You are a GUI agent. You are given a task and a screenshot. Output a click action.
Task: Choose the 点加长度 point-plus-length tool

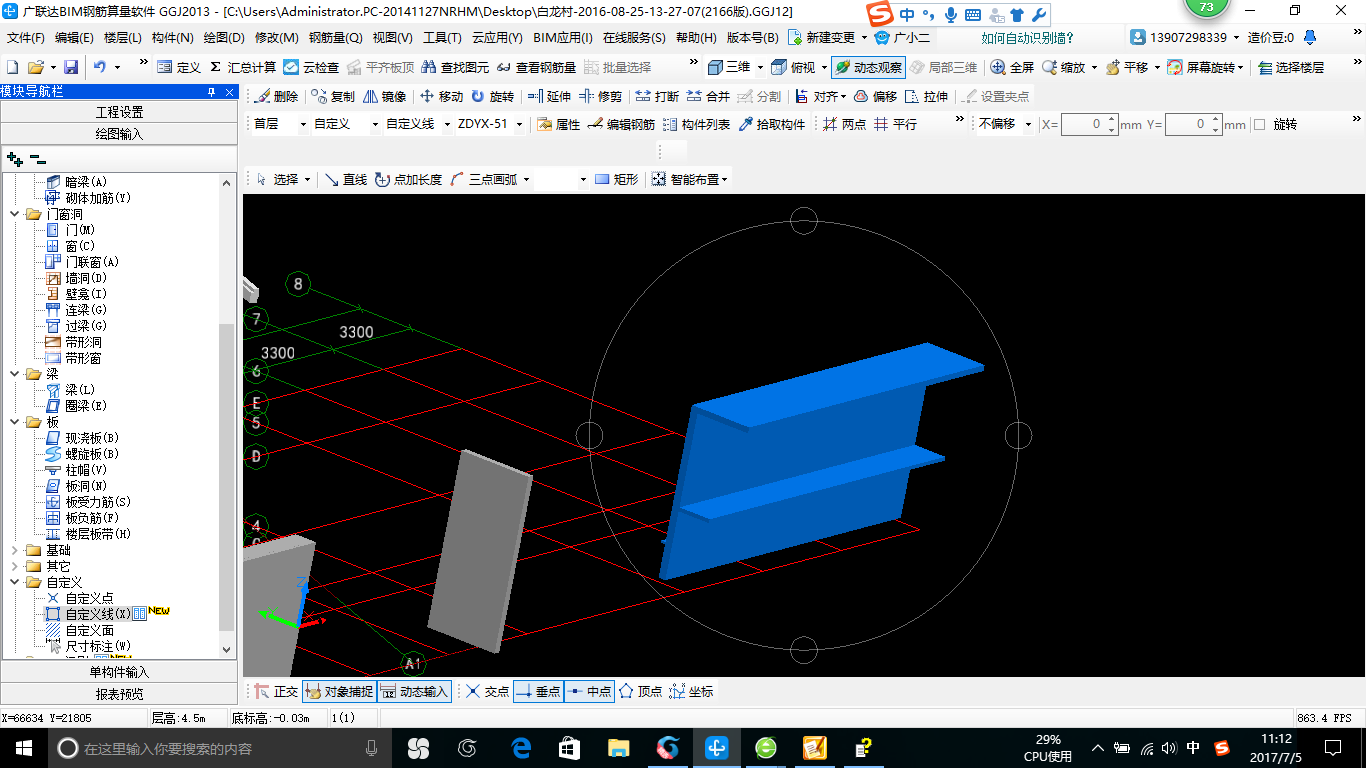tap(408, 179)
